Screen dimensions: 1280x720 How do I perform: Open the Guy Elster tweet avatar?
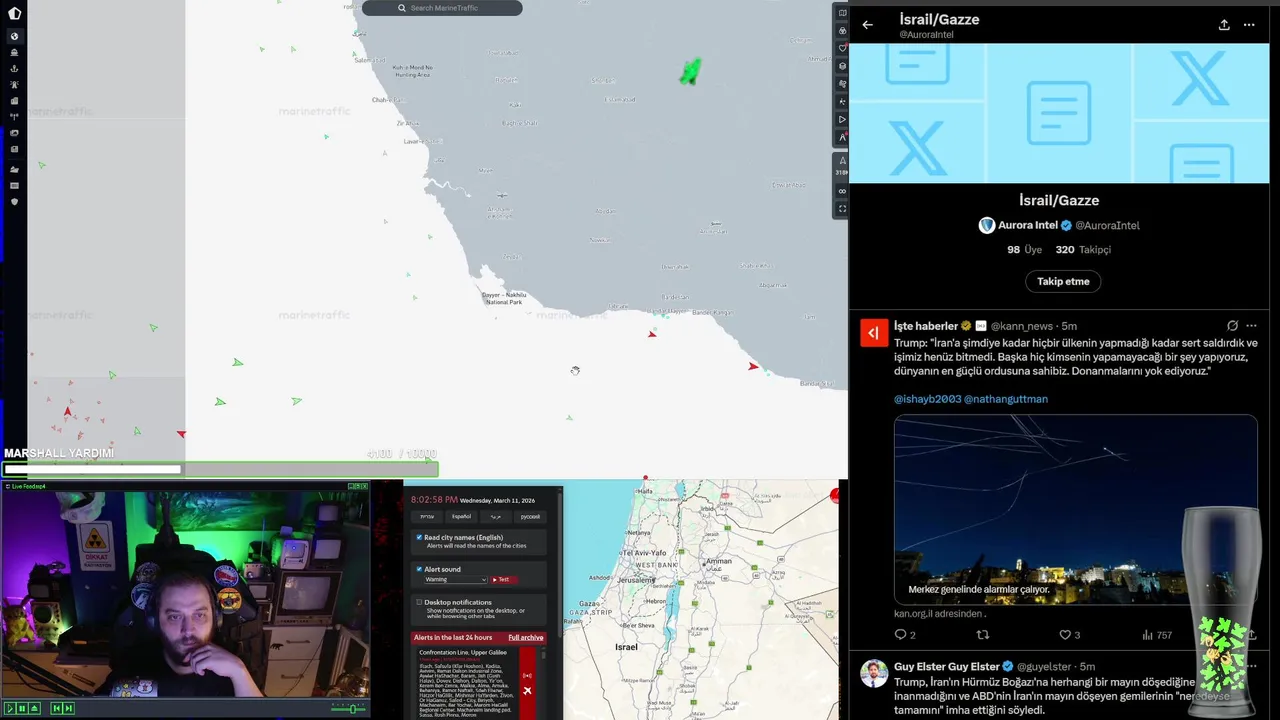tap(874, 673)
